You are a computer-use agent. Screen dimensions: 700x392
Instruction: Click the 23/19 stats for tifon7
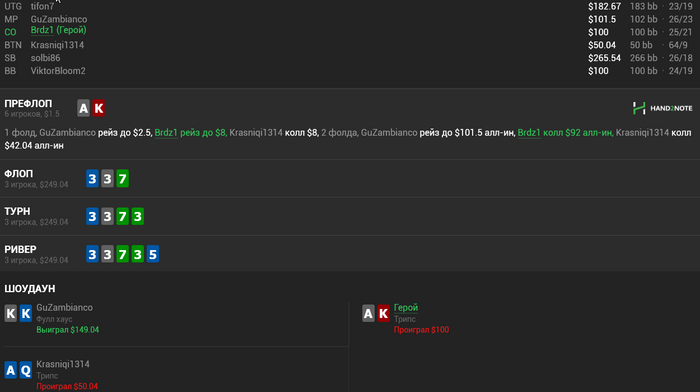pyautogui.click(x=680, y=6)
